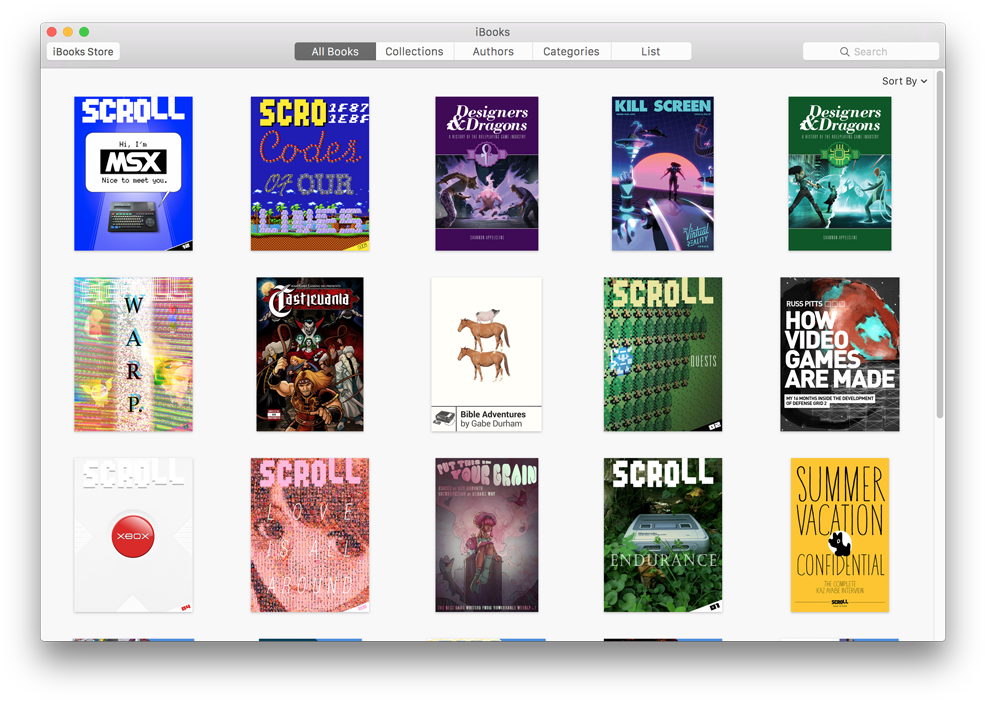Open the Scroll WARP. issue cover
Screen dimensions: 985x702
tap(133, 354)
